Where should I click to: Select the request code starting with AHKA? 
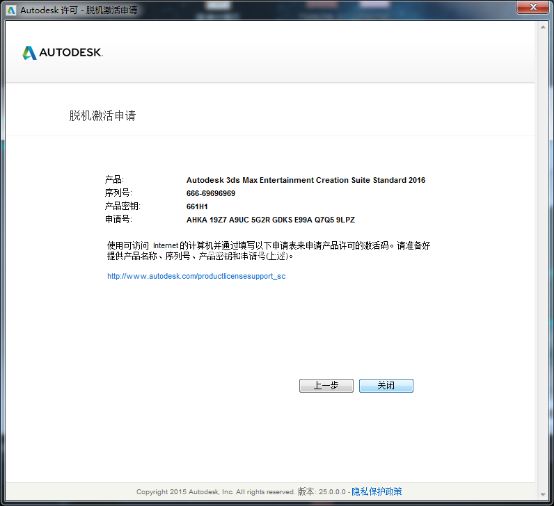pos(271,220)
